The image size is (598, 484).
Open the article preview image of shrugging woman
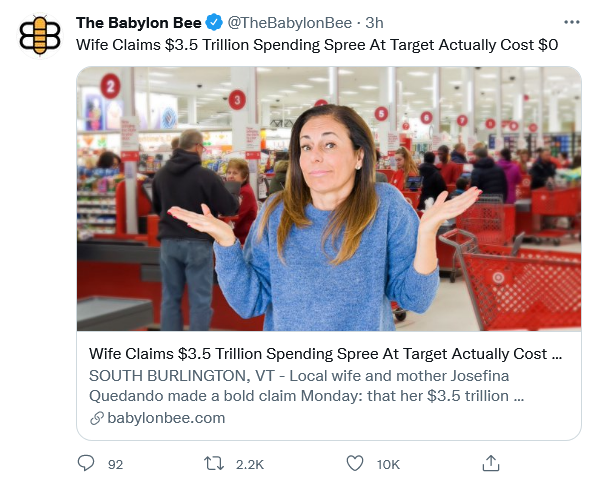(329, 199)
